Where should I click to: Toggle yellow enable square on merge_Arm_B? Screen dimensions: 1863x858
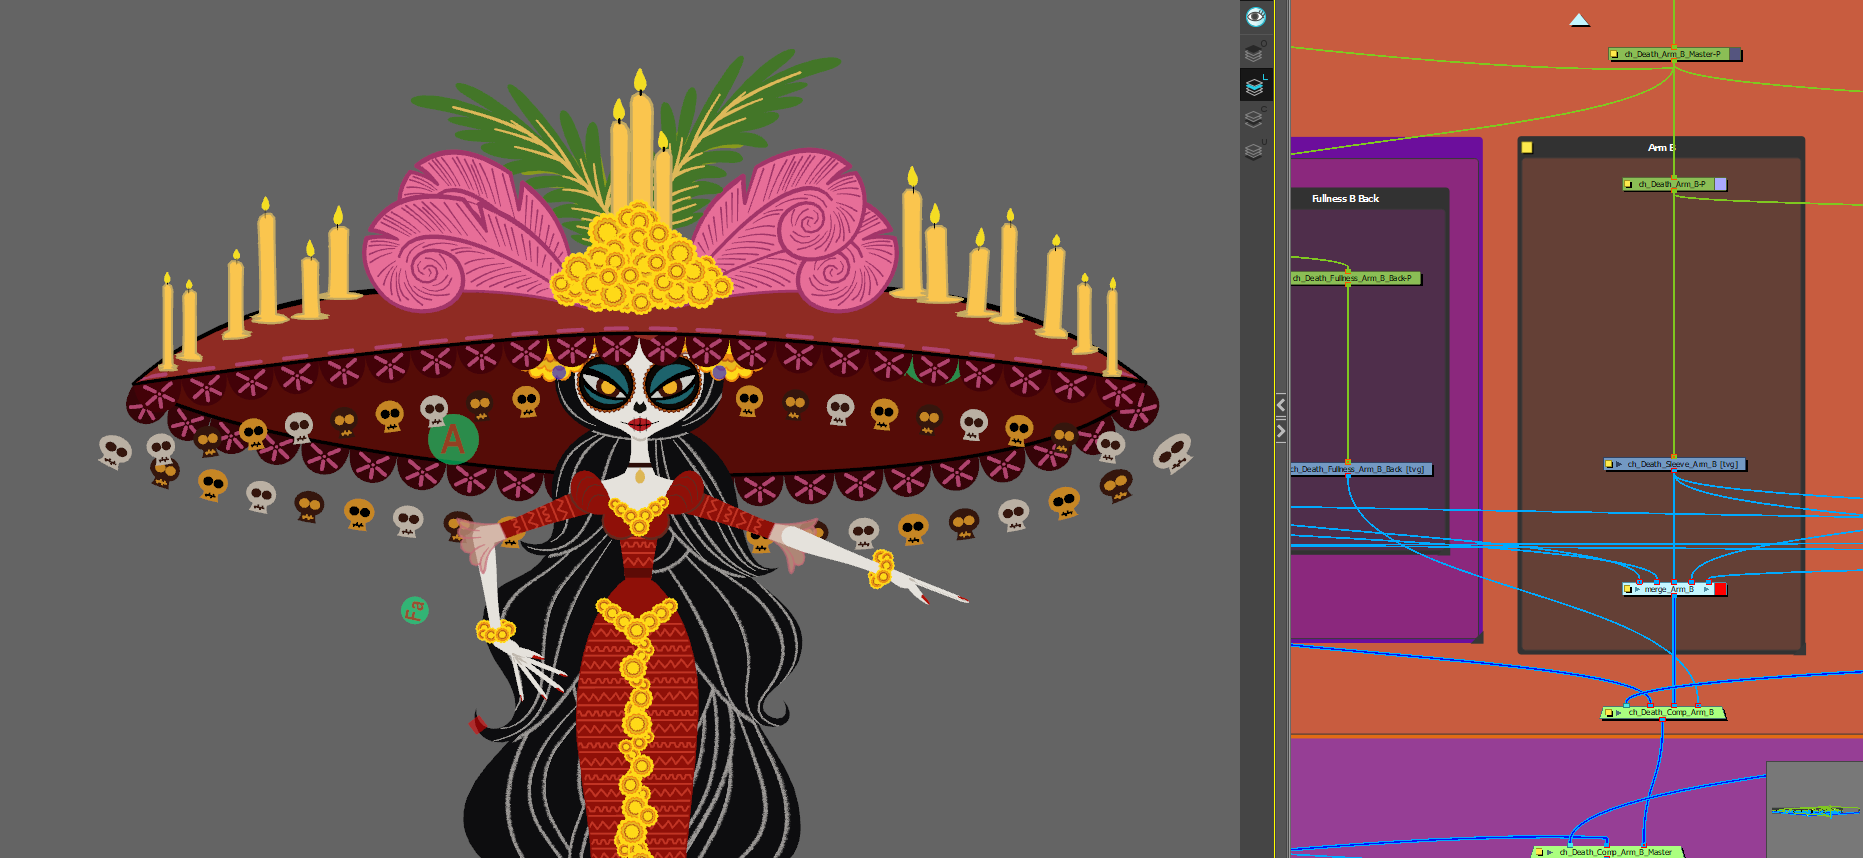(1628, 589)
